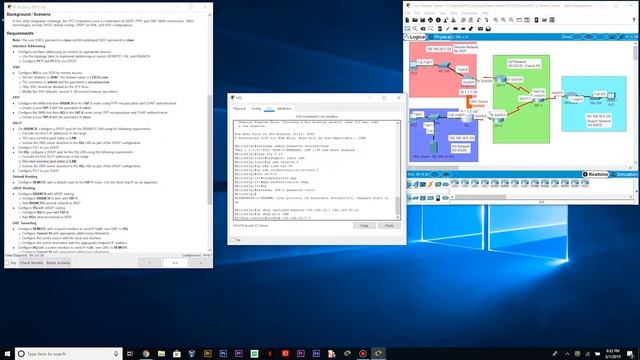Choose the Delete tool in the second toolbar
Viewport: 640px width, 360px height.
tap(423, 29)
